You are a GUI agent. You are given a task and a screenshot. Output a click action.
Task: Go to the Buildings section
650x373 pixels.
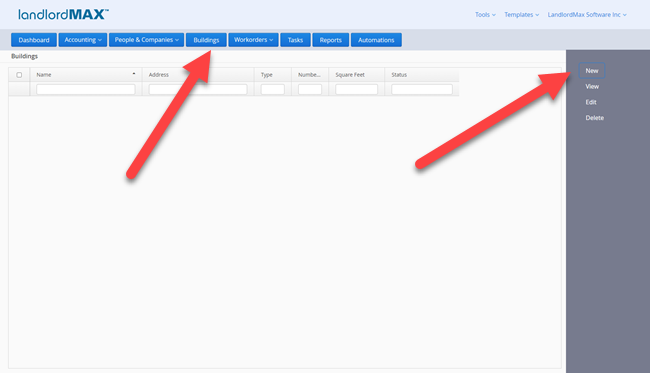click(206, 40)
